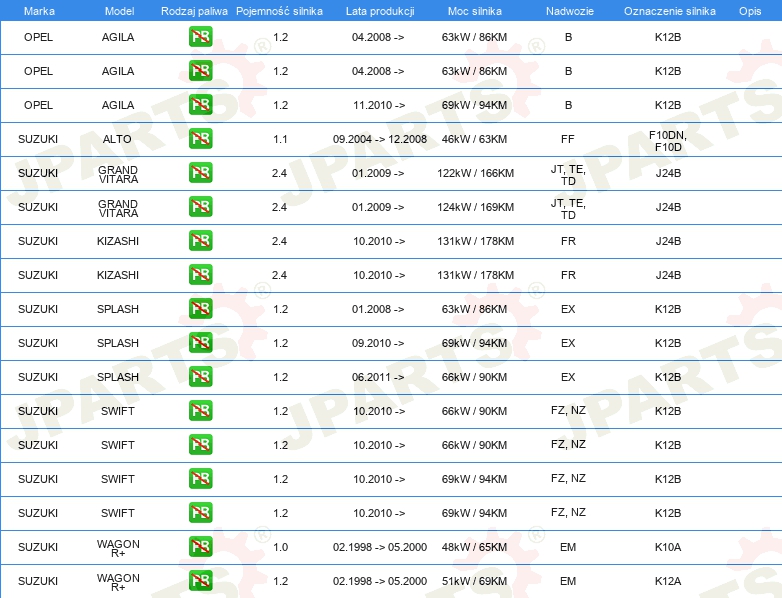Select body code B in 11.2010 row

(569, 105)
